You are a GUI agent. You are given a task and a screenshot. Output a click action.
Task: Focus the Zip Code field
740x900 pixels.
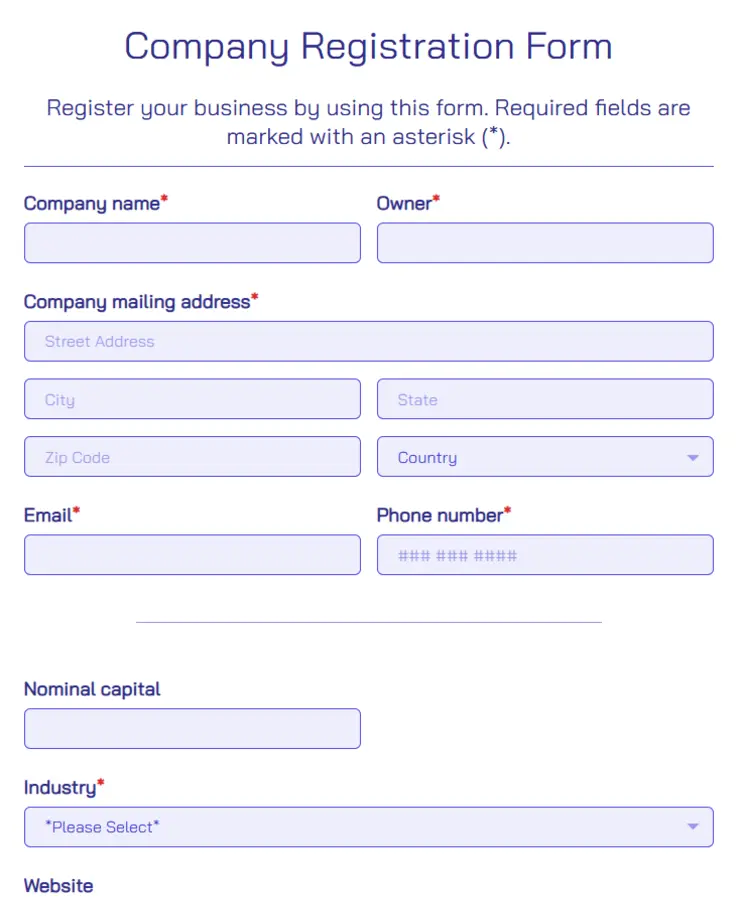click(192, 457)
